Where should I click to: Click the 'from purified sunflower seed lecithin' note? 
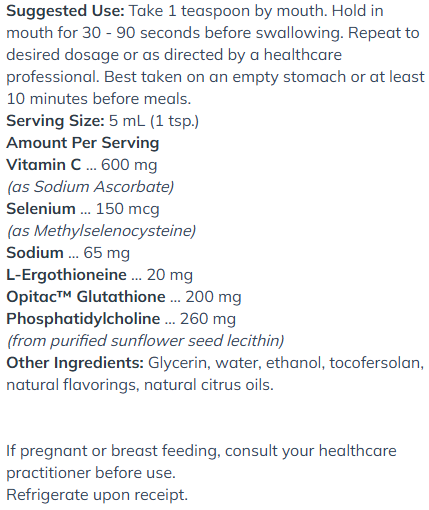(146, 341)
